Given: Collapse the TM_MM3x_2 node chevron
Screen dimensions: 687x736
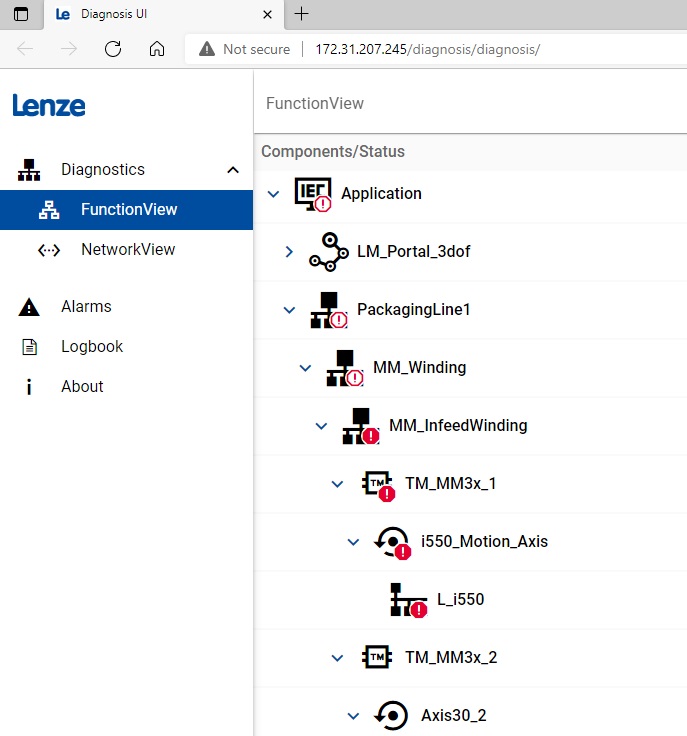Looking at the screenshot, I should click(x=337, y=658).
